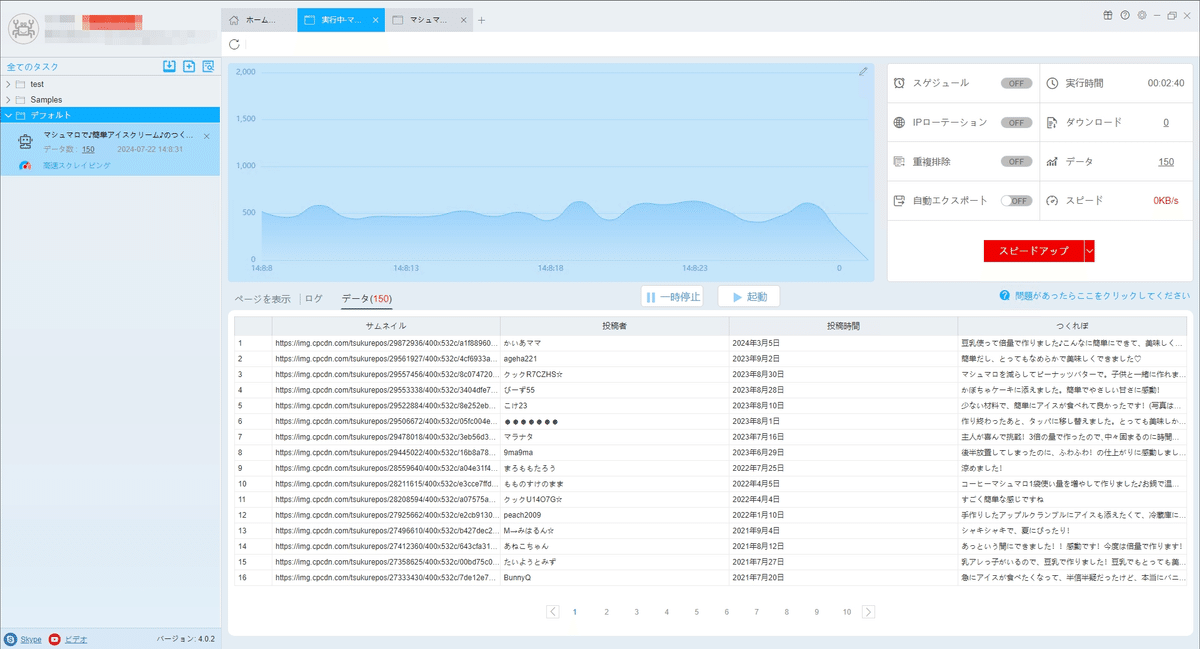This screenshot has width=1200, height=649.
Task: Go to page 2 of results
Action: tap(606, 611)
